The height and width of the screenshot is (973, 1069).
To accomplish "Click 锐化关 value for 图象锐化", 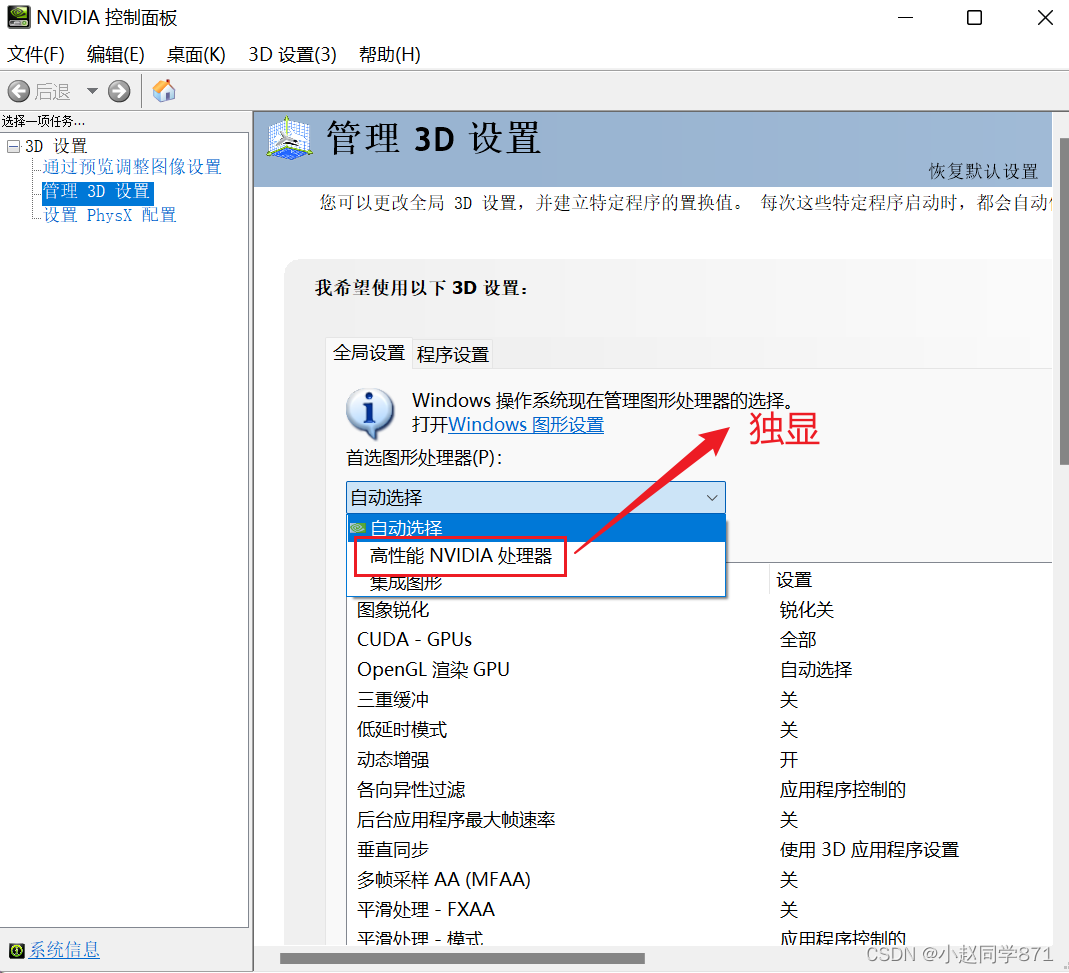I will coord(807,610).
